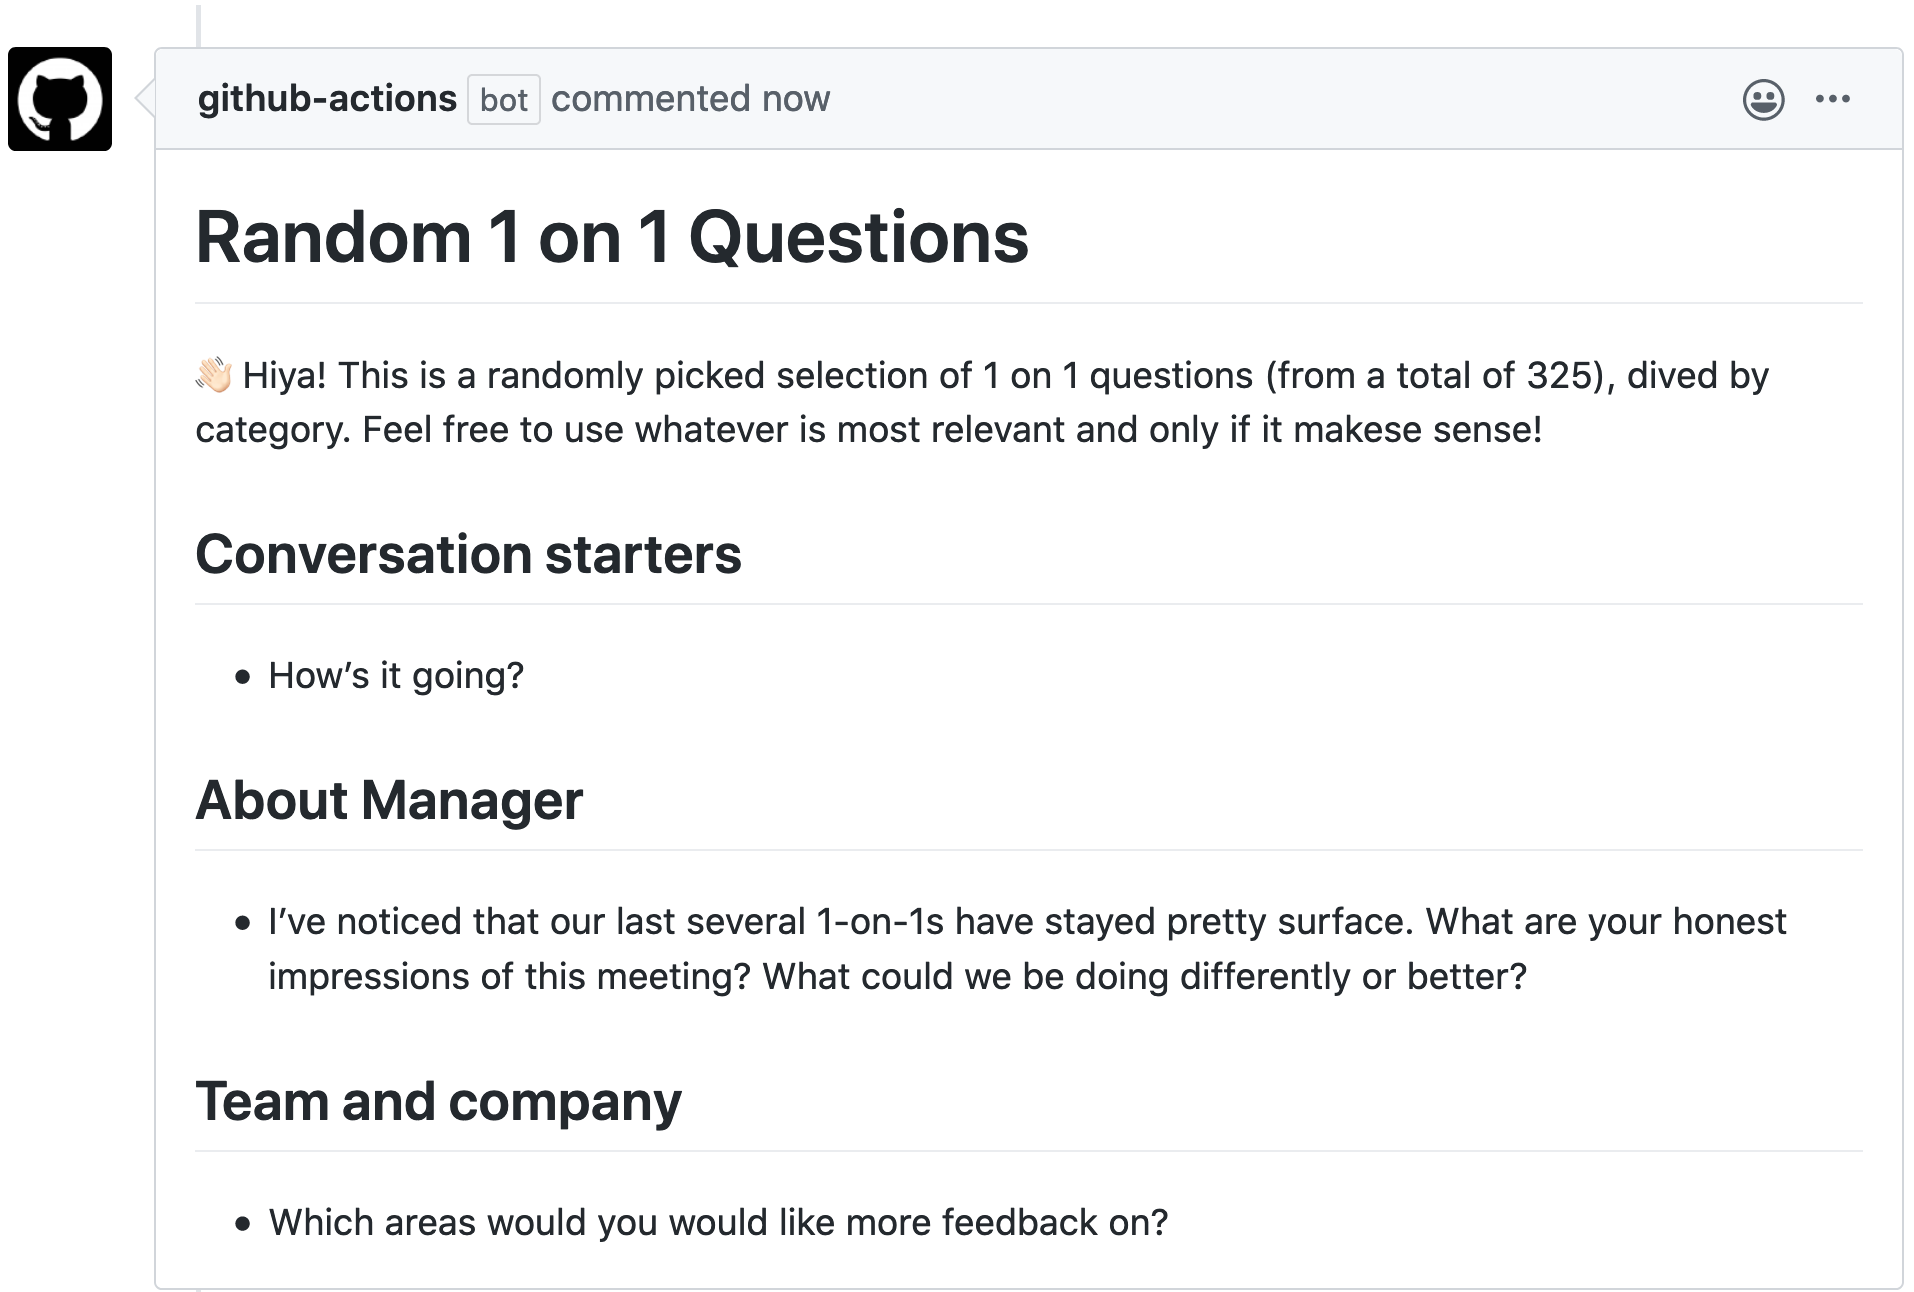1914x1292 pixels.
Task: Click the comment header bar
Action: [x=1029, y=99]
